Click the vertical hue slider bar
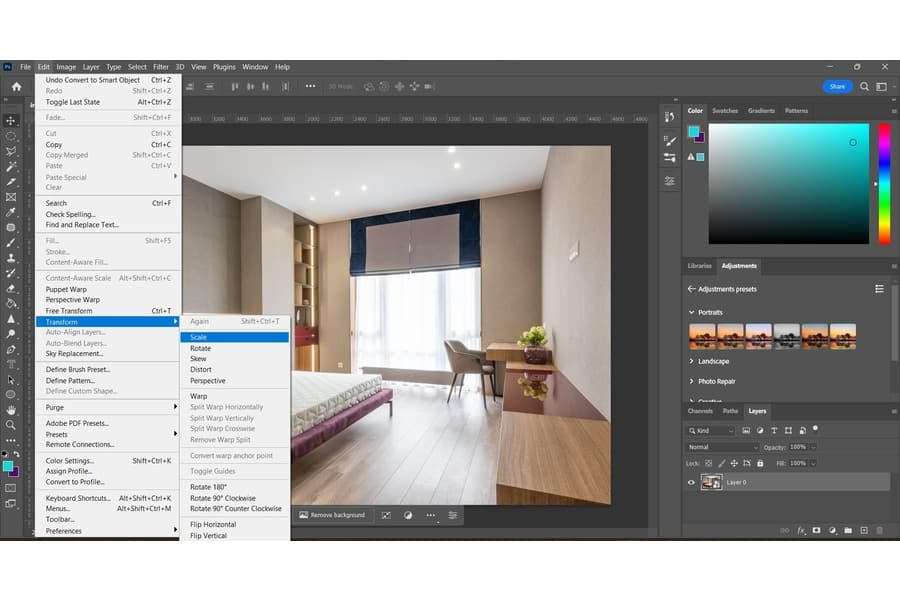The height and width of the screenshot is (600, 900). [x=884, y=183]
